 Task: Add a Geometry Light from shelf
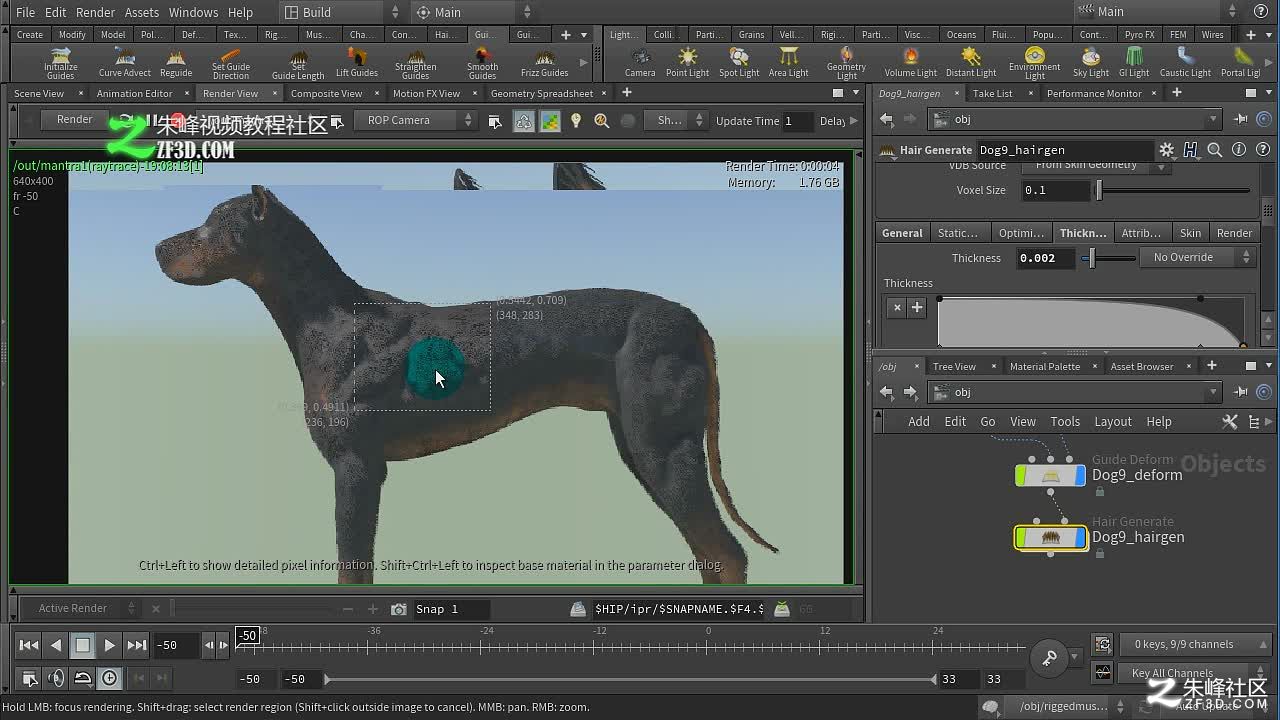pos(846,63)
